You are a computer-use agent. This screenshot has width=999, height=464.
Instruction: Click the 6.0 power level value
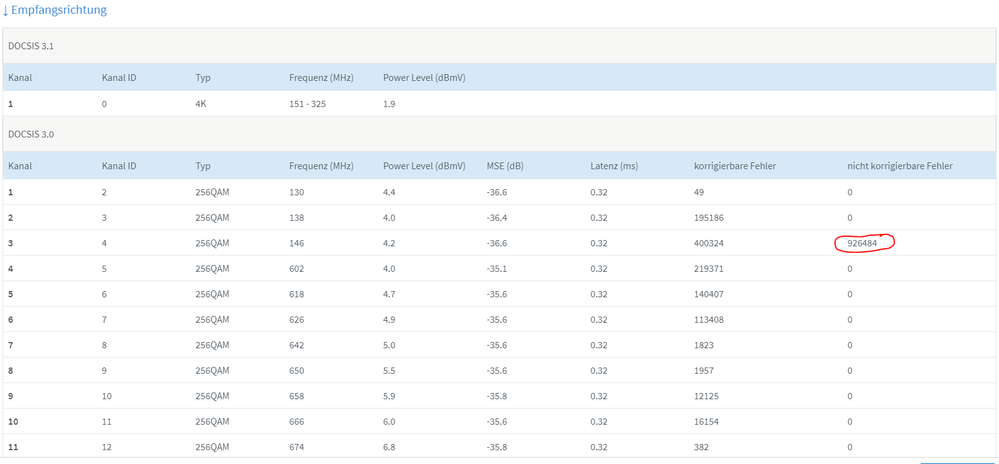tap(389, 421)
